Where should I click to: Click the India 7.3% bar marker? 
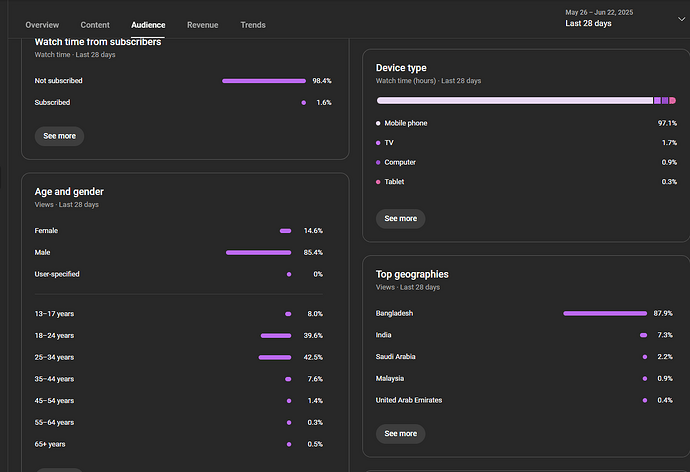(643, 335)
